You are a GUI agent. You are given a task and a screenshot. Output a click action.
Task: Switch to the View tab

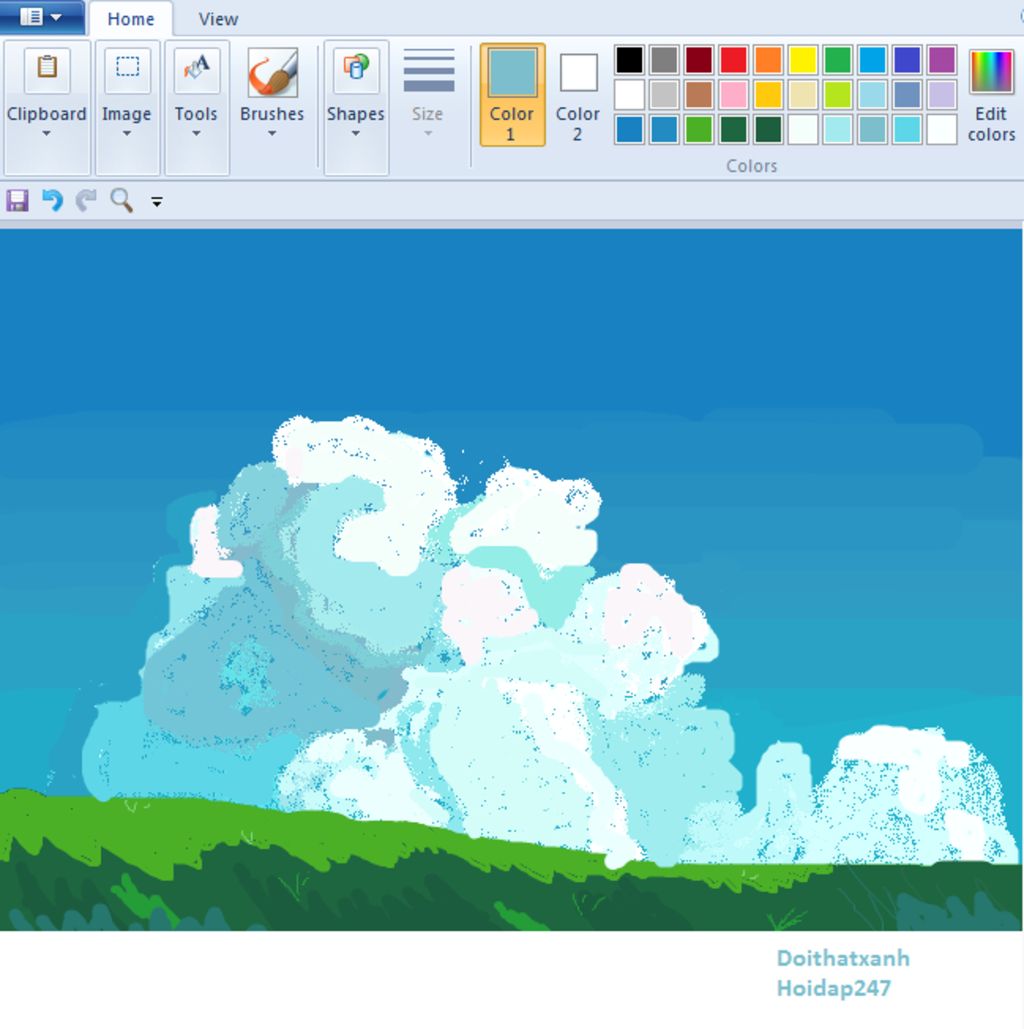219,19
